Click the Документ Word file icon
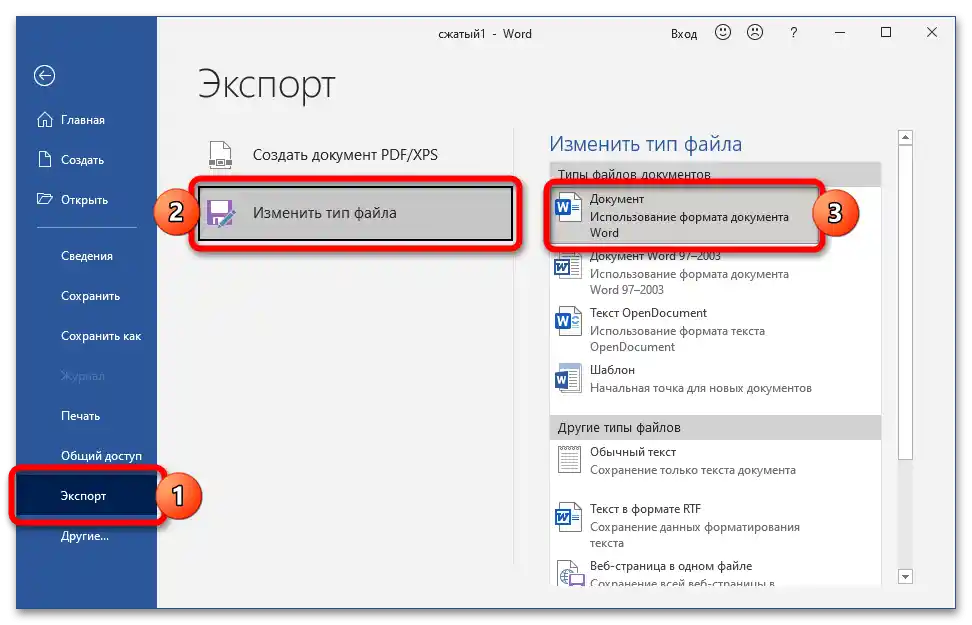The image size is (972, 625). point(568,207)
